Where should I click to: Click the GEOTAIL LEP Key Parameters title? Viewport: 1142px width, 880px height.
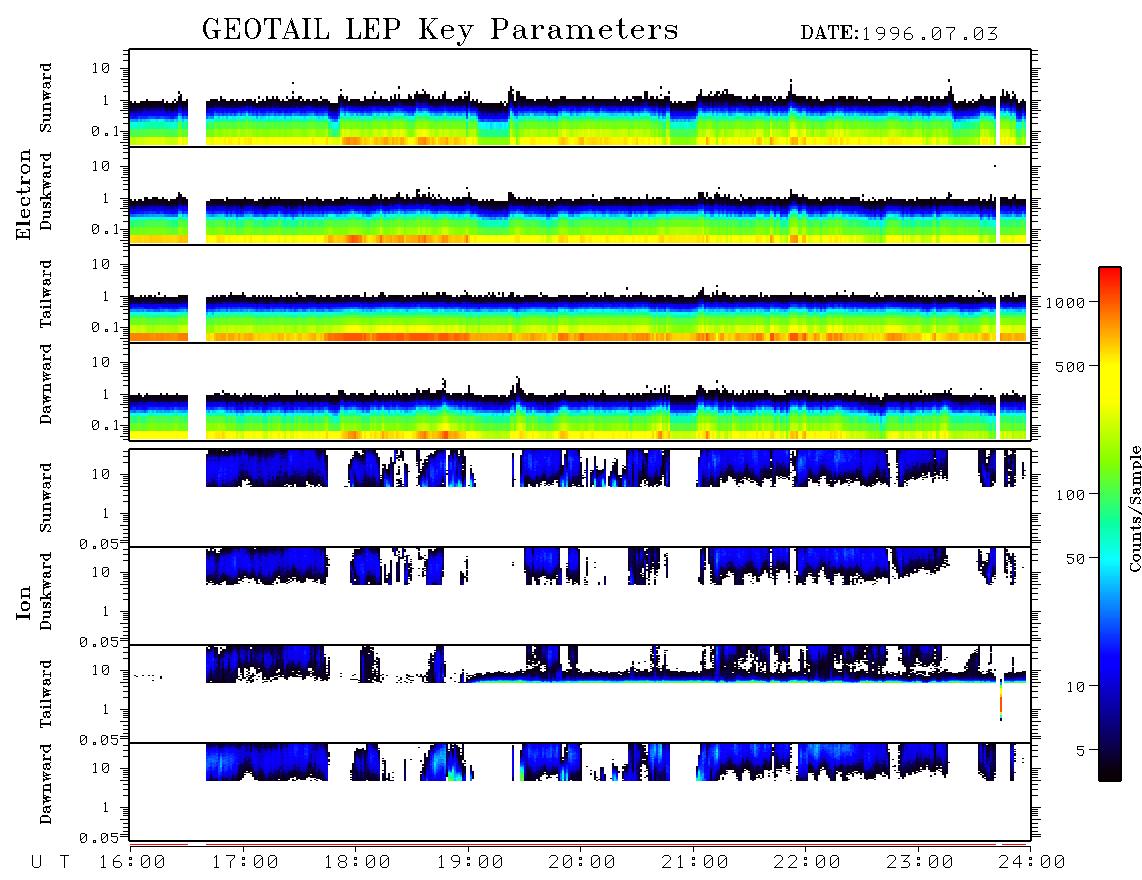point(440,30)
